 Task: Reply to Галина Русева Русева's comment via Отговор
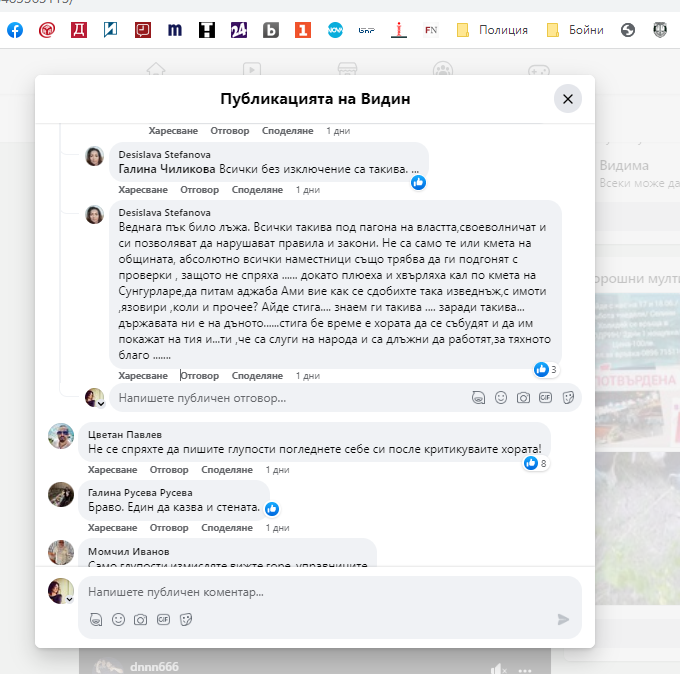[169, 527]
